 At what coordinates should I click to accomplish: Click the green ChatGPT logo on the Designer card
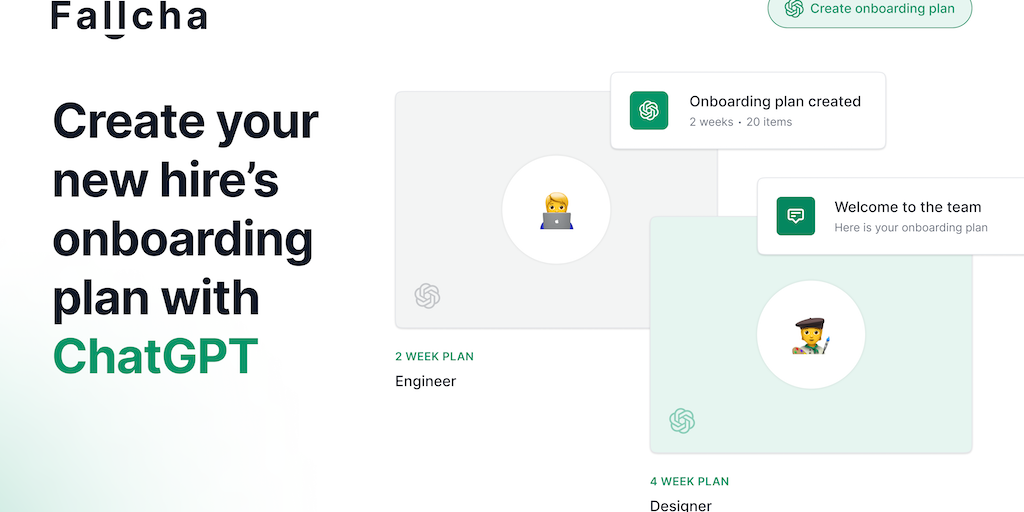click(682, 421)
